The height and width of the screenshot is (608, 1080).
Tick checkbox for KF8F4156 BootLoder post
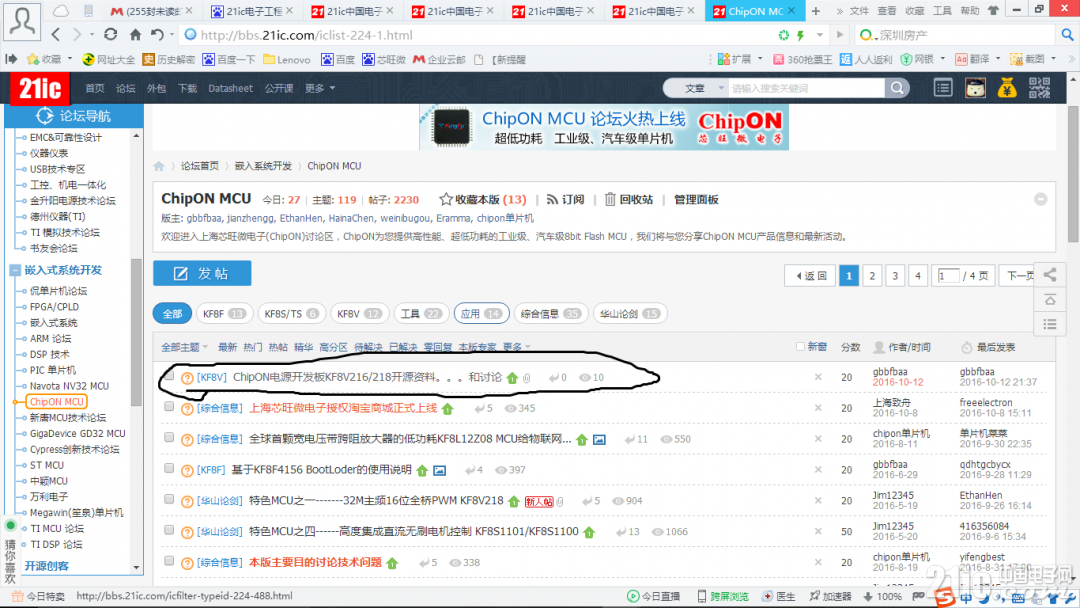coord(169,468)
